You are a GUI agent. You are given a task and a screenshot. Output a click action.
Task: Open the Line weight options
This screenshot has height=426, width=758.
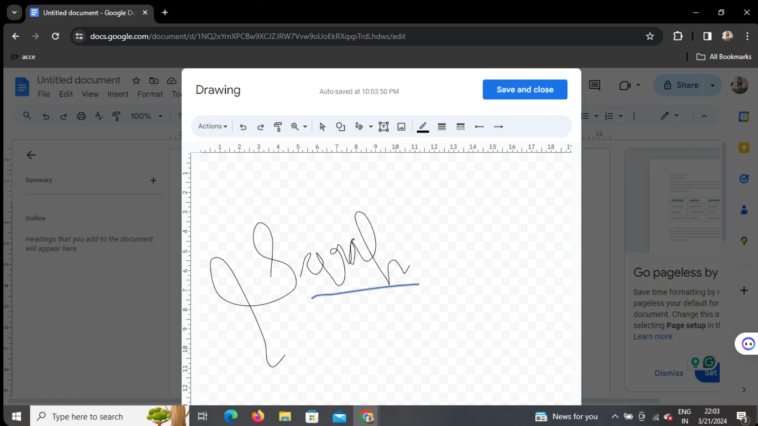[x=441, y=127]
